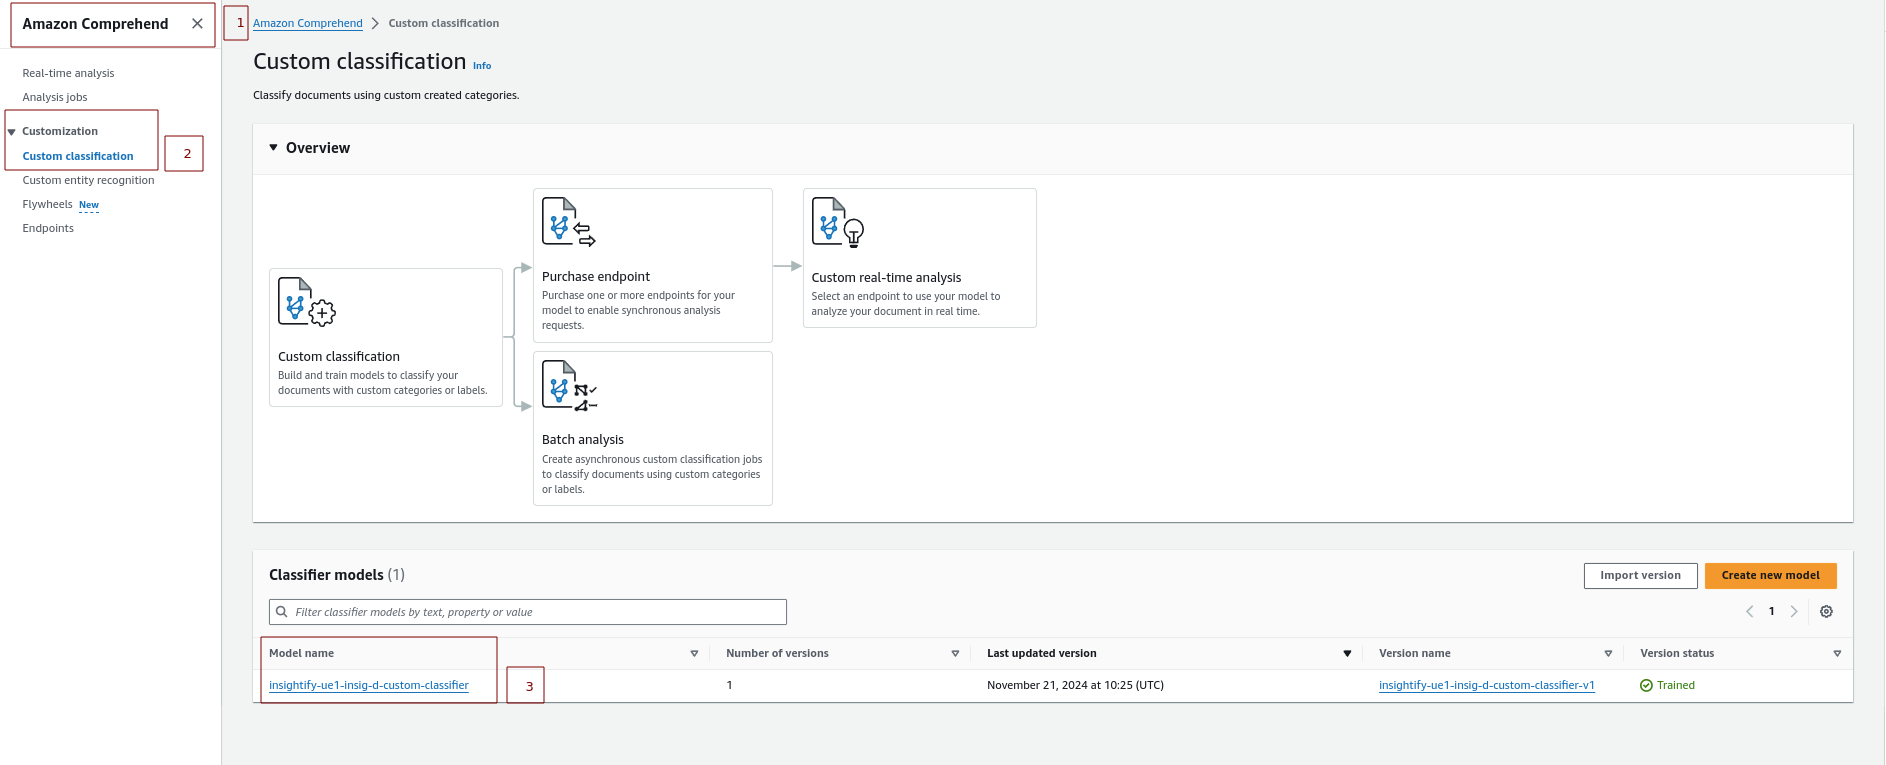Open insightify-ue1-insig-d-custom-classifier model link

coord(369,686)
